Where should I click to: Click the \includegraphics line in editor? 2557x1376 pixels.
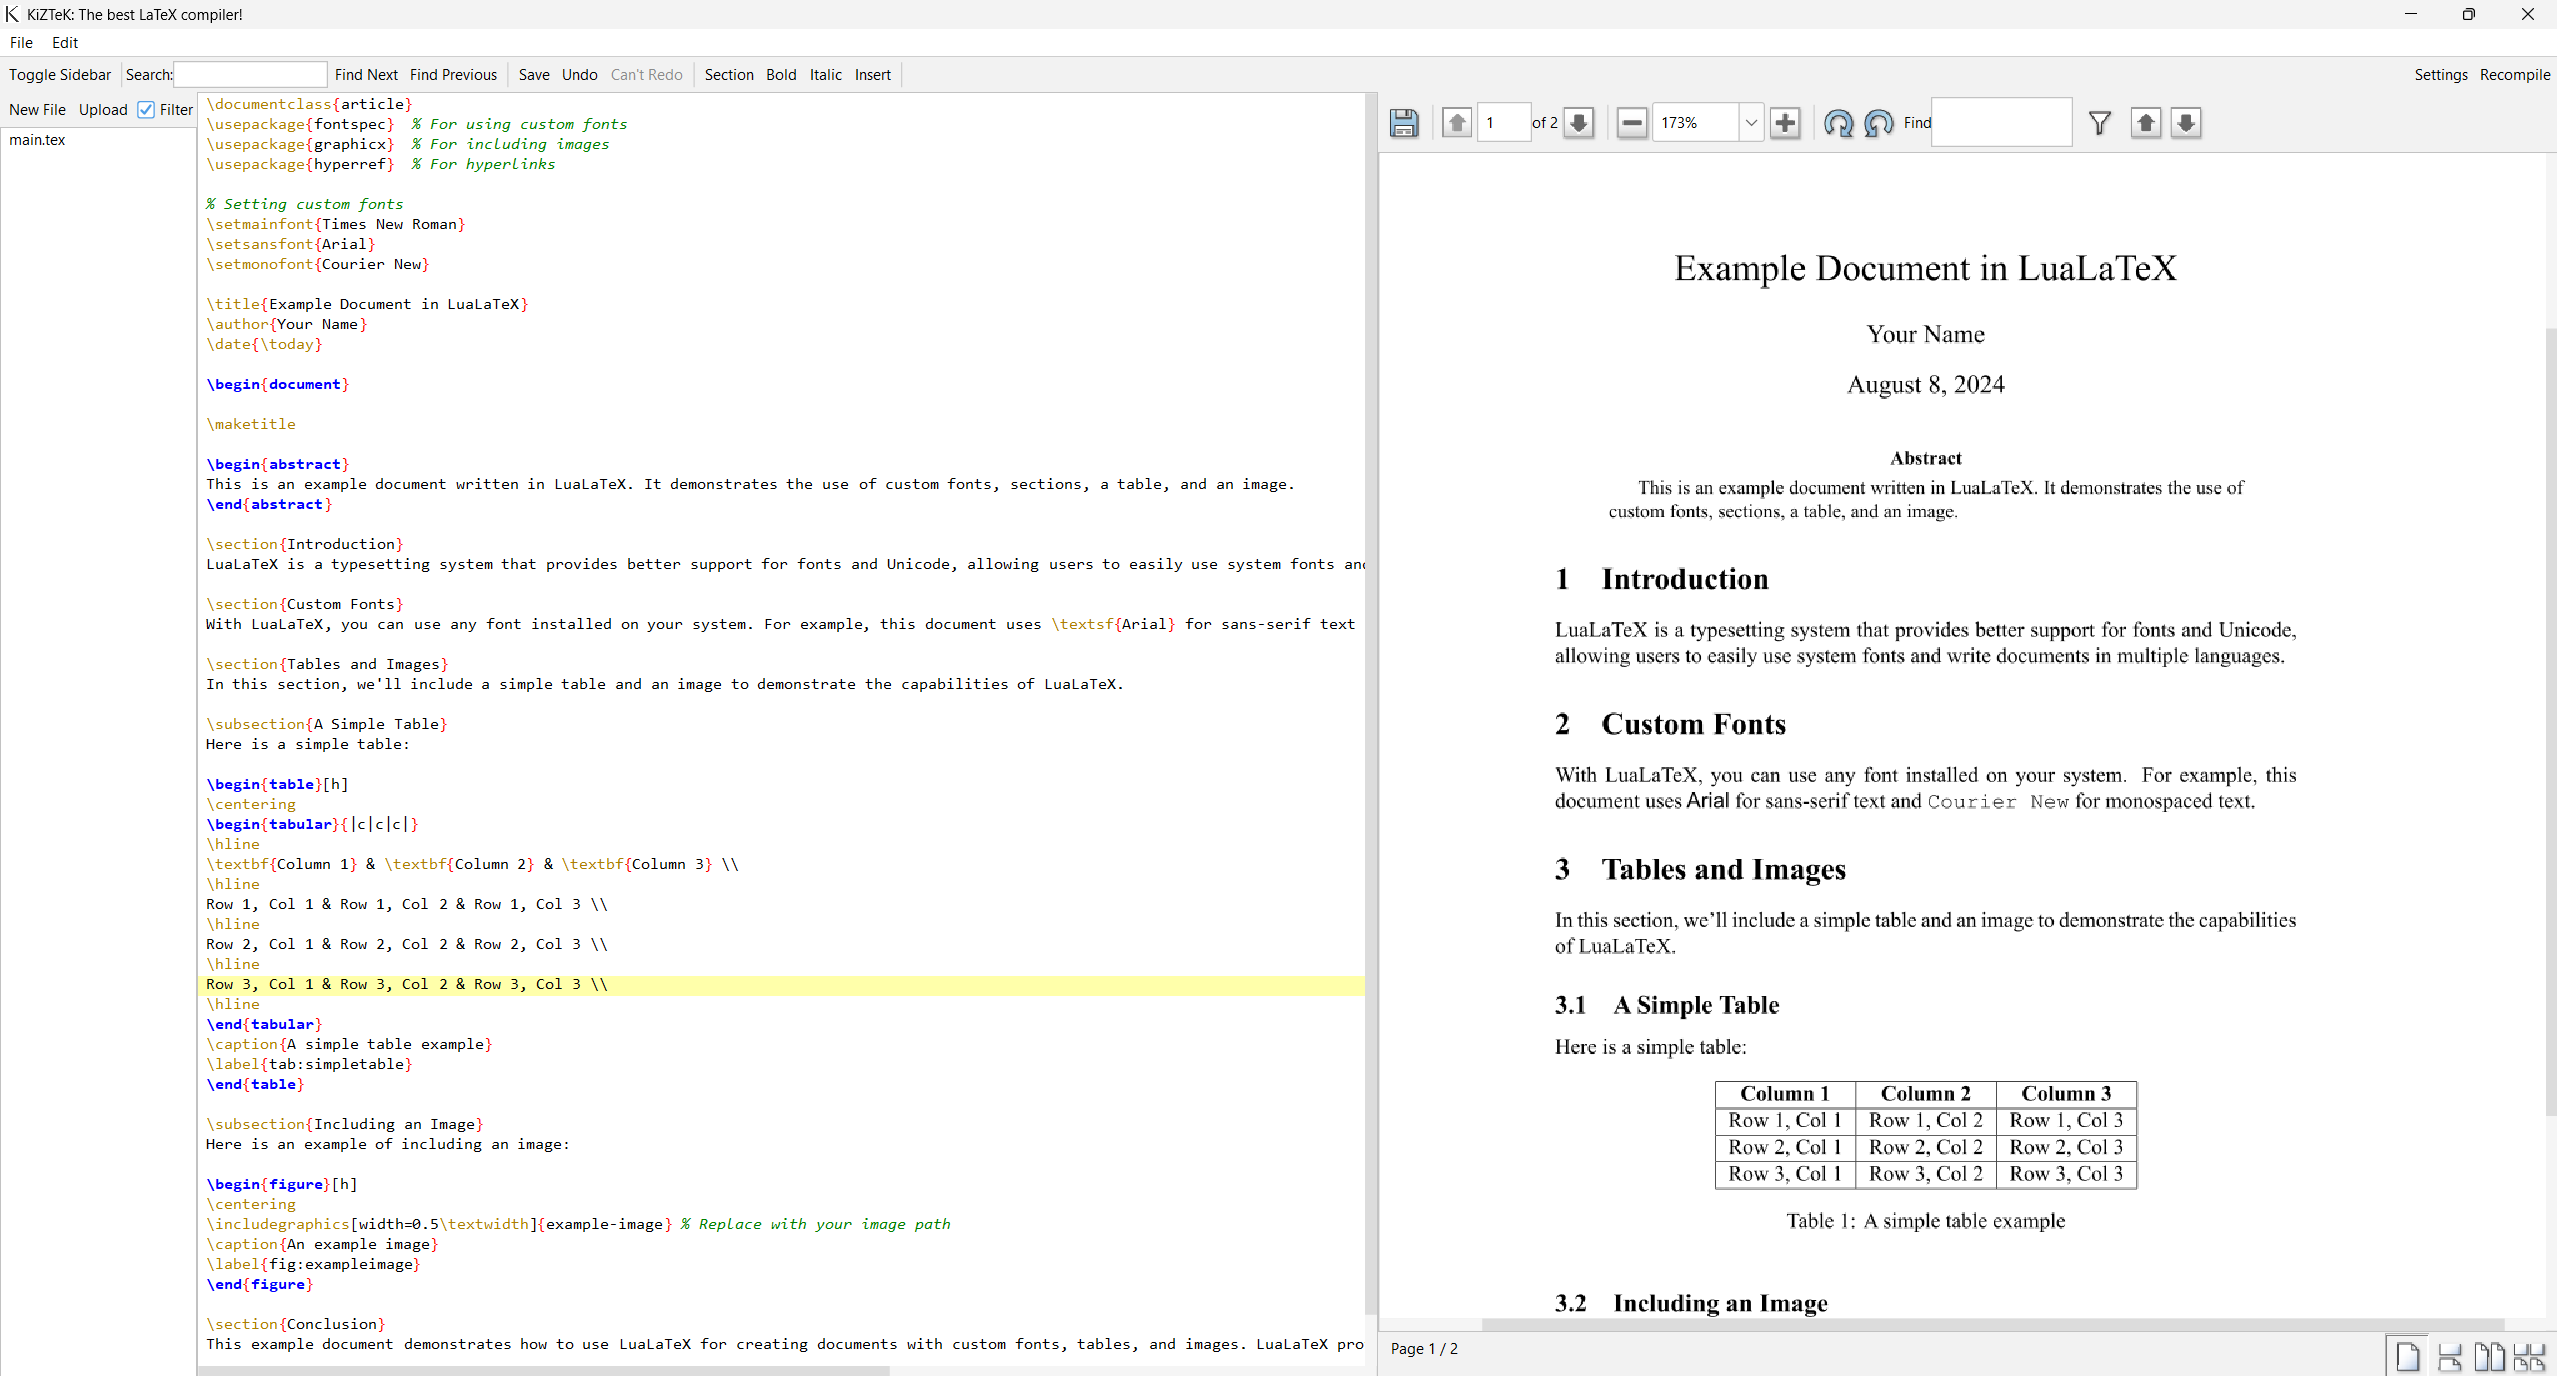(x=578, y=1224)
